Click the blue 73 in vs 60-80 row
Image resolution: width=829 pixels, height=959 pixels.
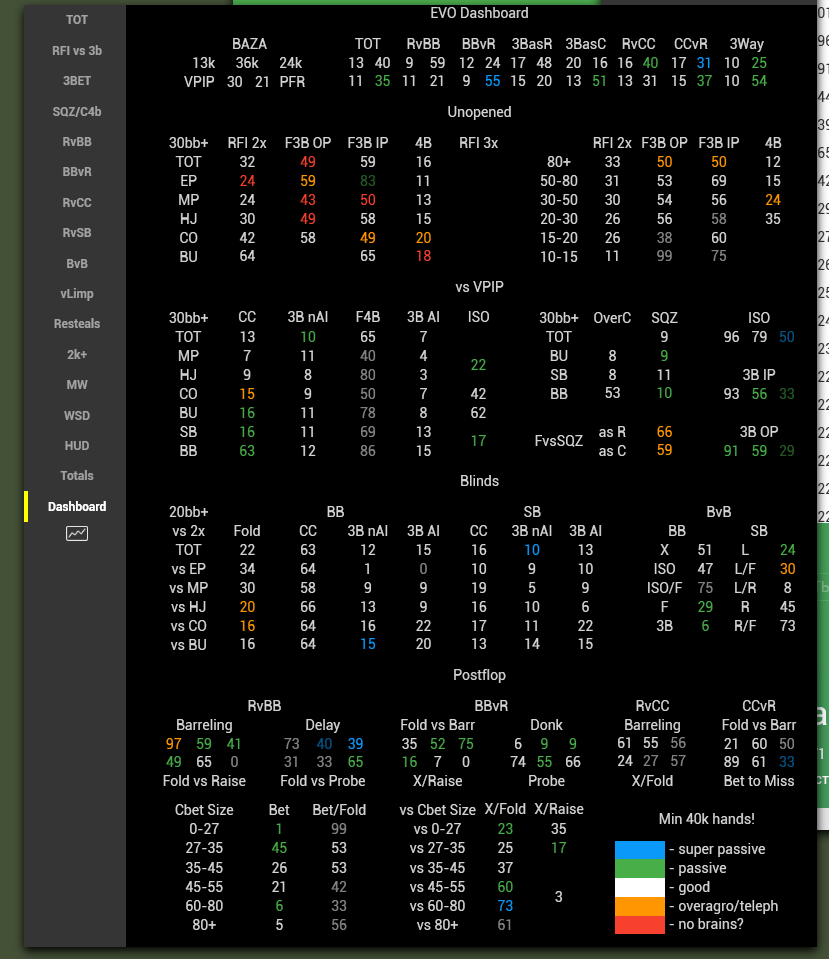tap(505, 906)
